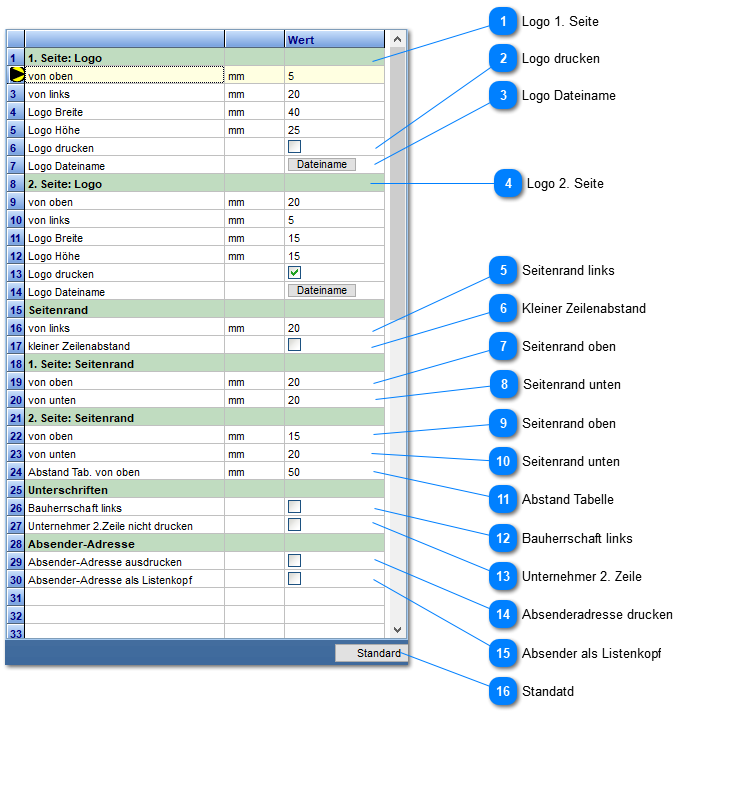734x791 pixels.
Task: Click the yellow row pointer arrow icon
Action: pyautogui.click(x=17, y=75)
